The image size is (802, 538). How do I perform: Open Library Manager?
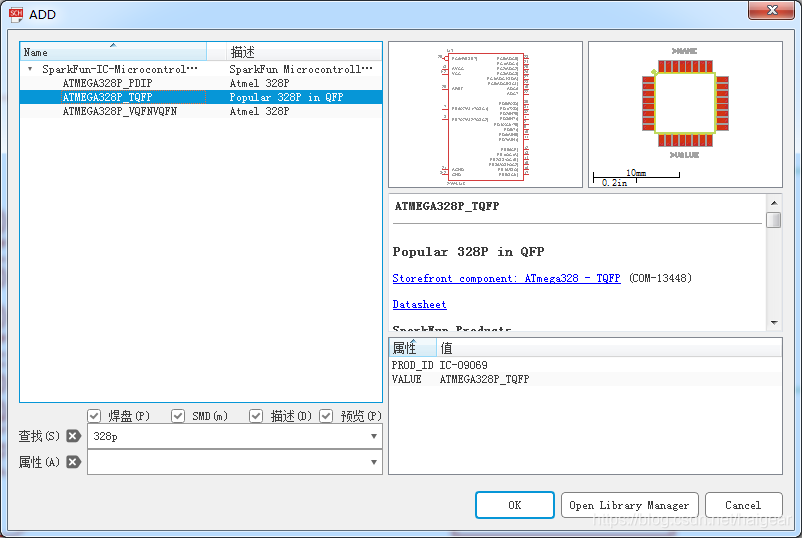coord(629,505)
